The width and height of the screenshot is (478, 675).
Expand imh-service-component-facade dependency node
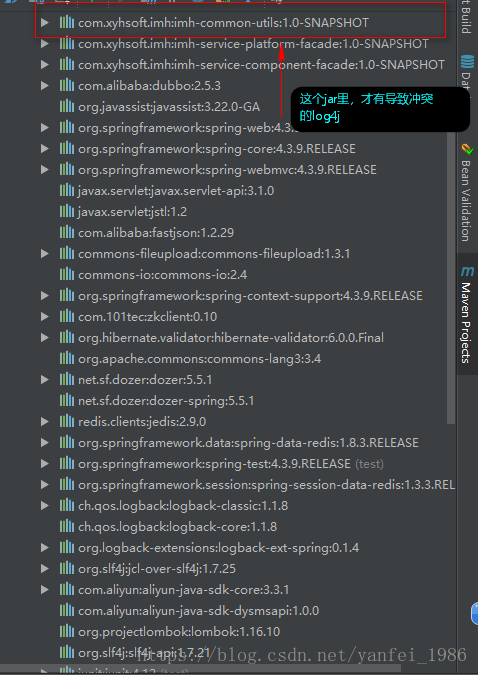(x=45, y=65)
